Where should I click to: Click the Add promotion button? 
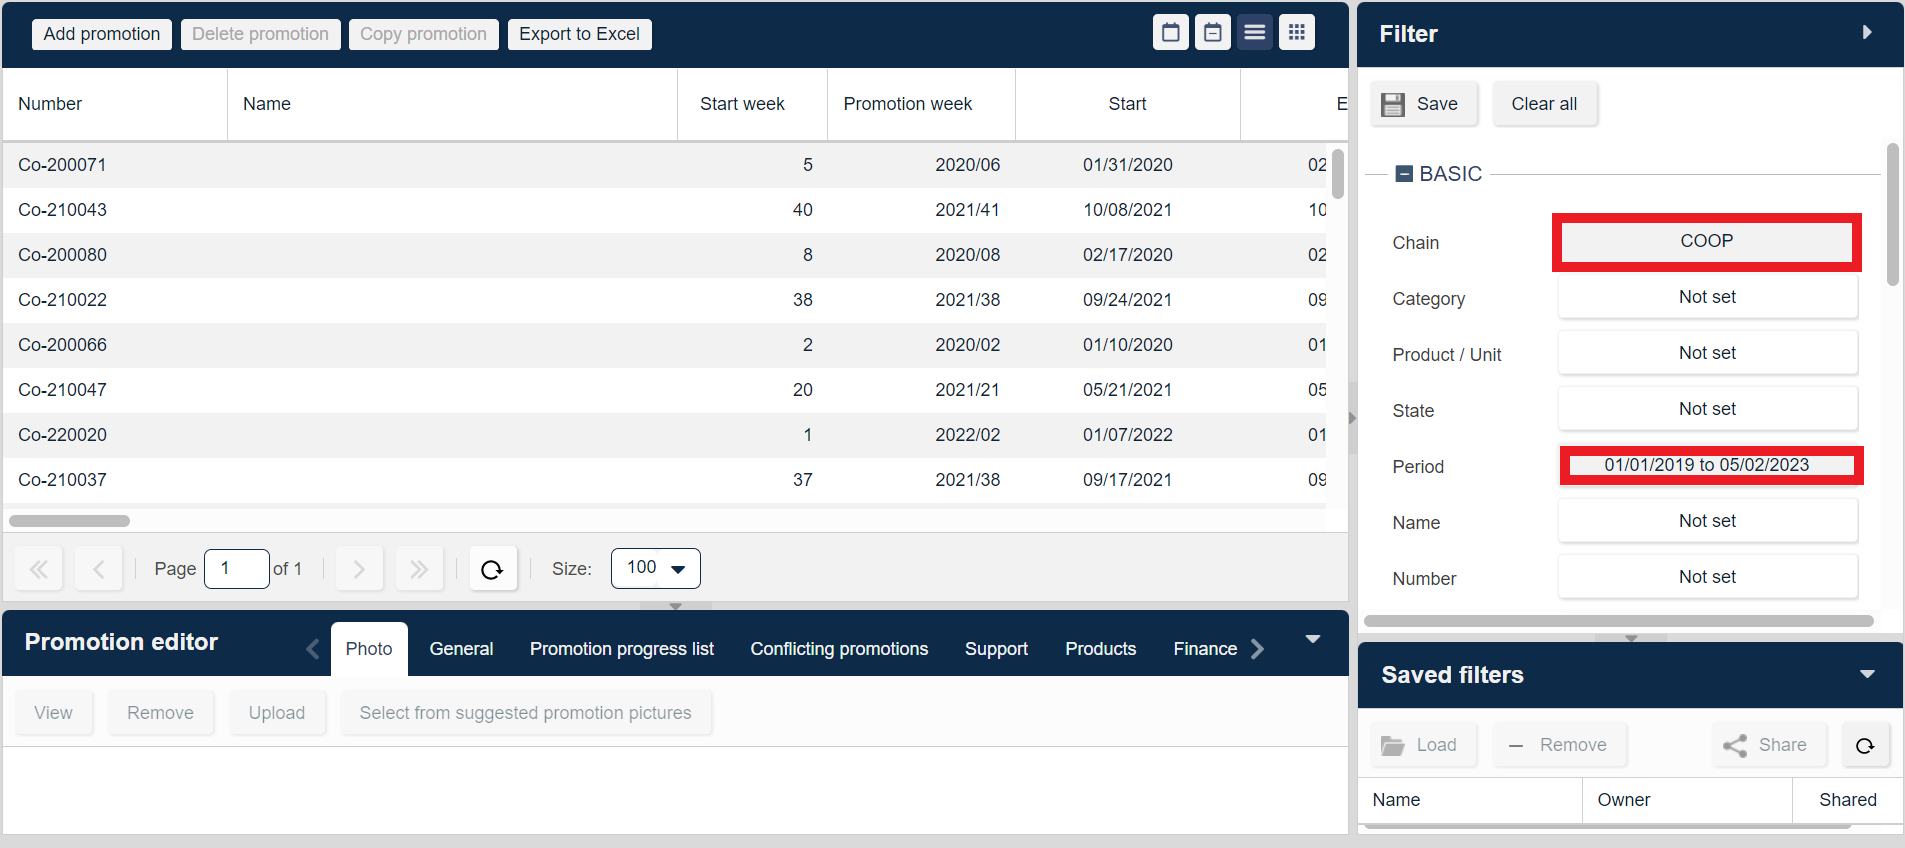(102, 34)
